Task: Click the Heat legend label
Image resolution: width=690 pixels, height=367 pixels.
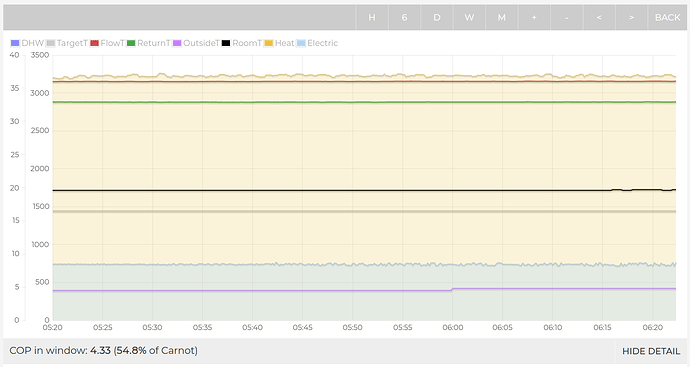Action: point(284,43)
